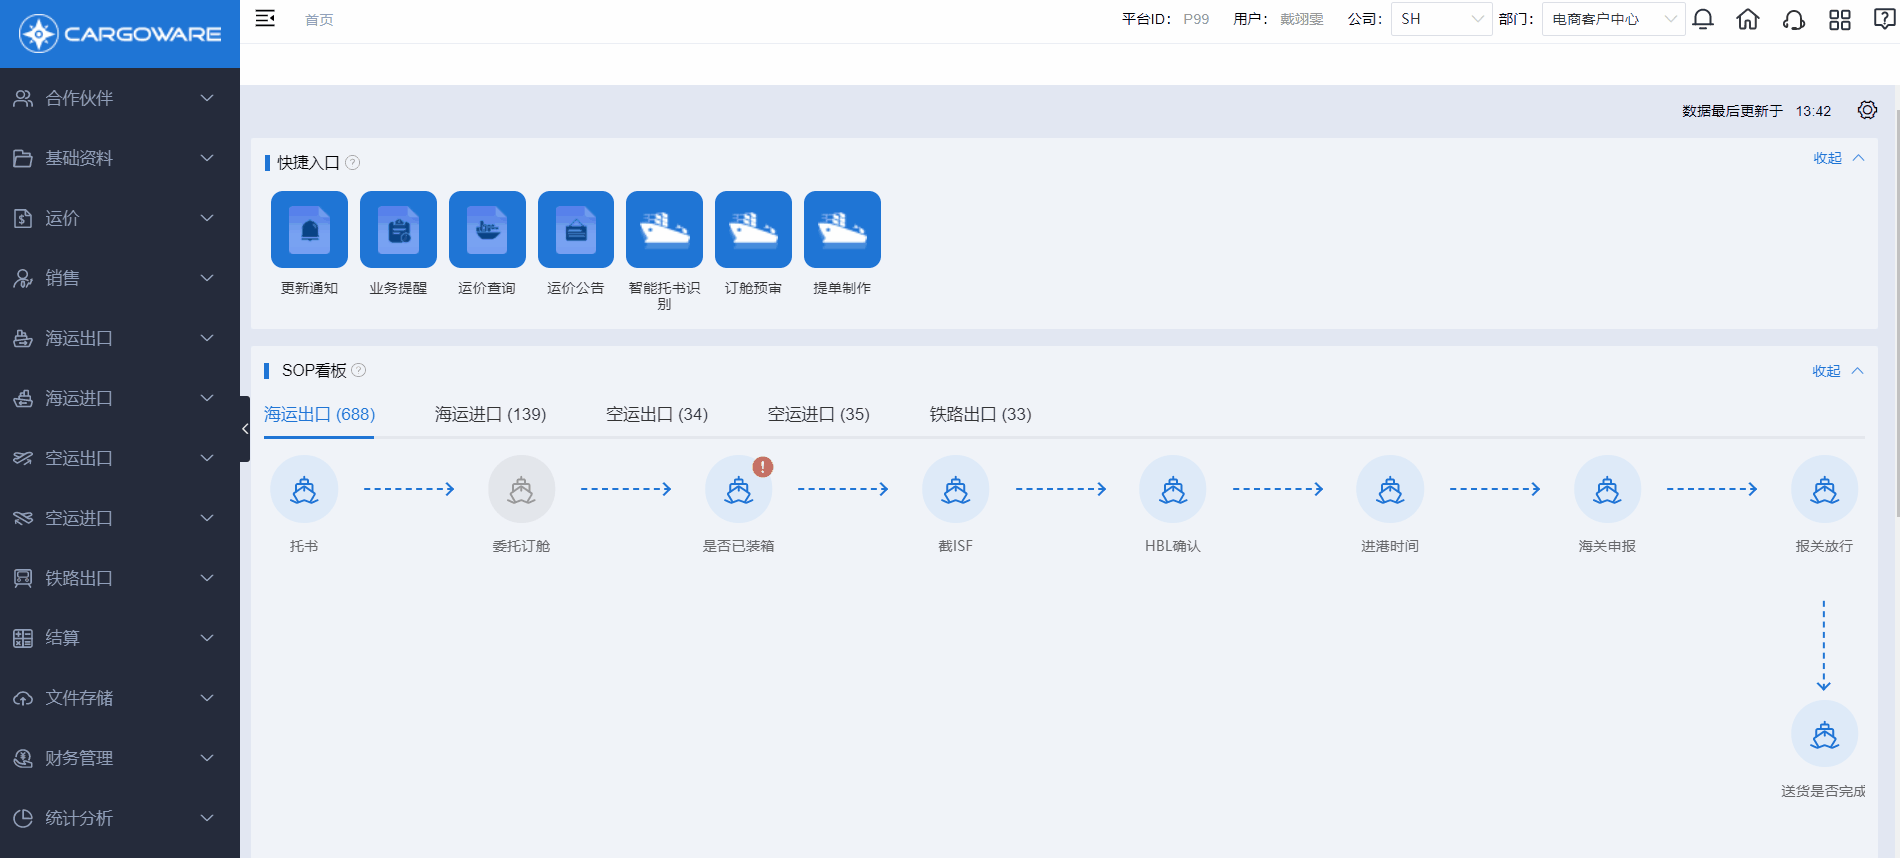Switch to the 空运进口 (35) tab
Screen dimensions: 1900x858
(819, 414)
